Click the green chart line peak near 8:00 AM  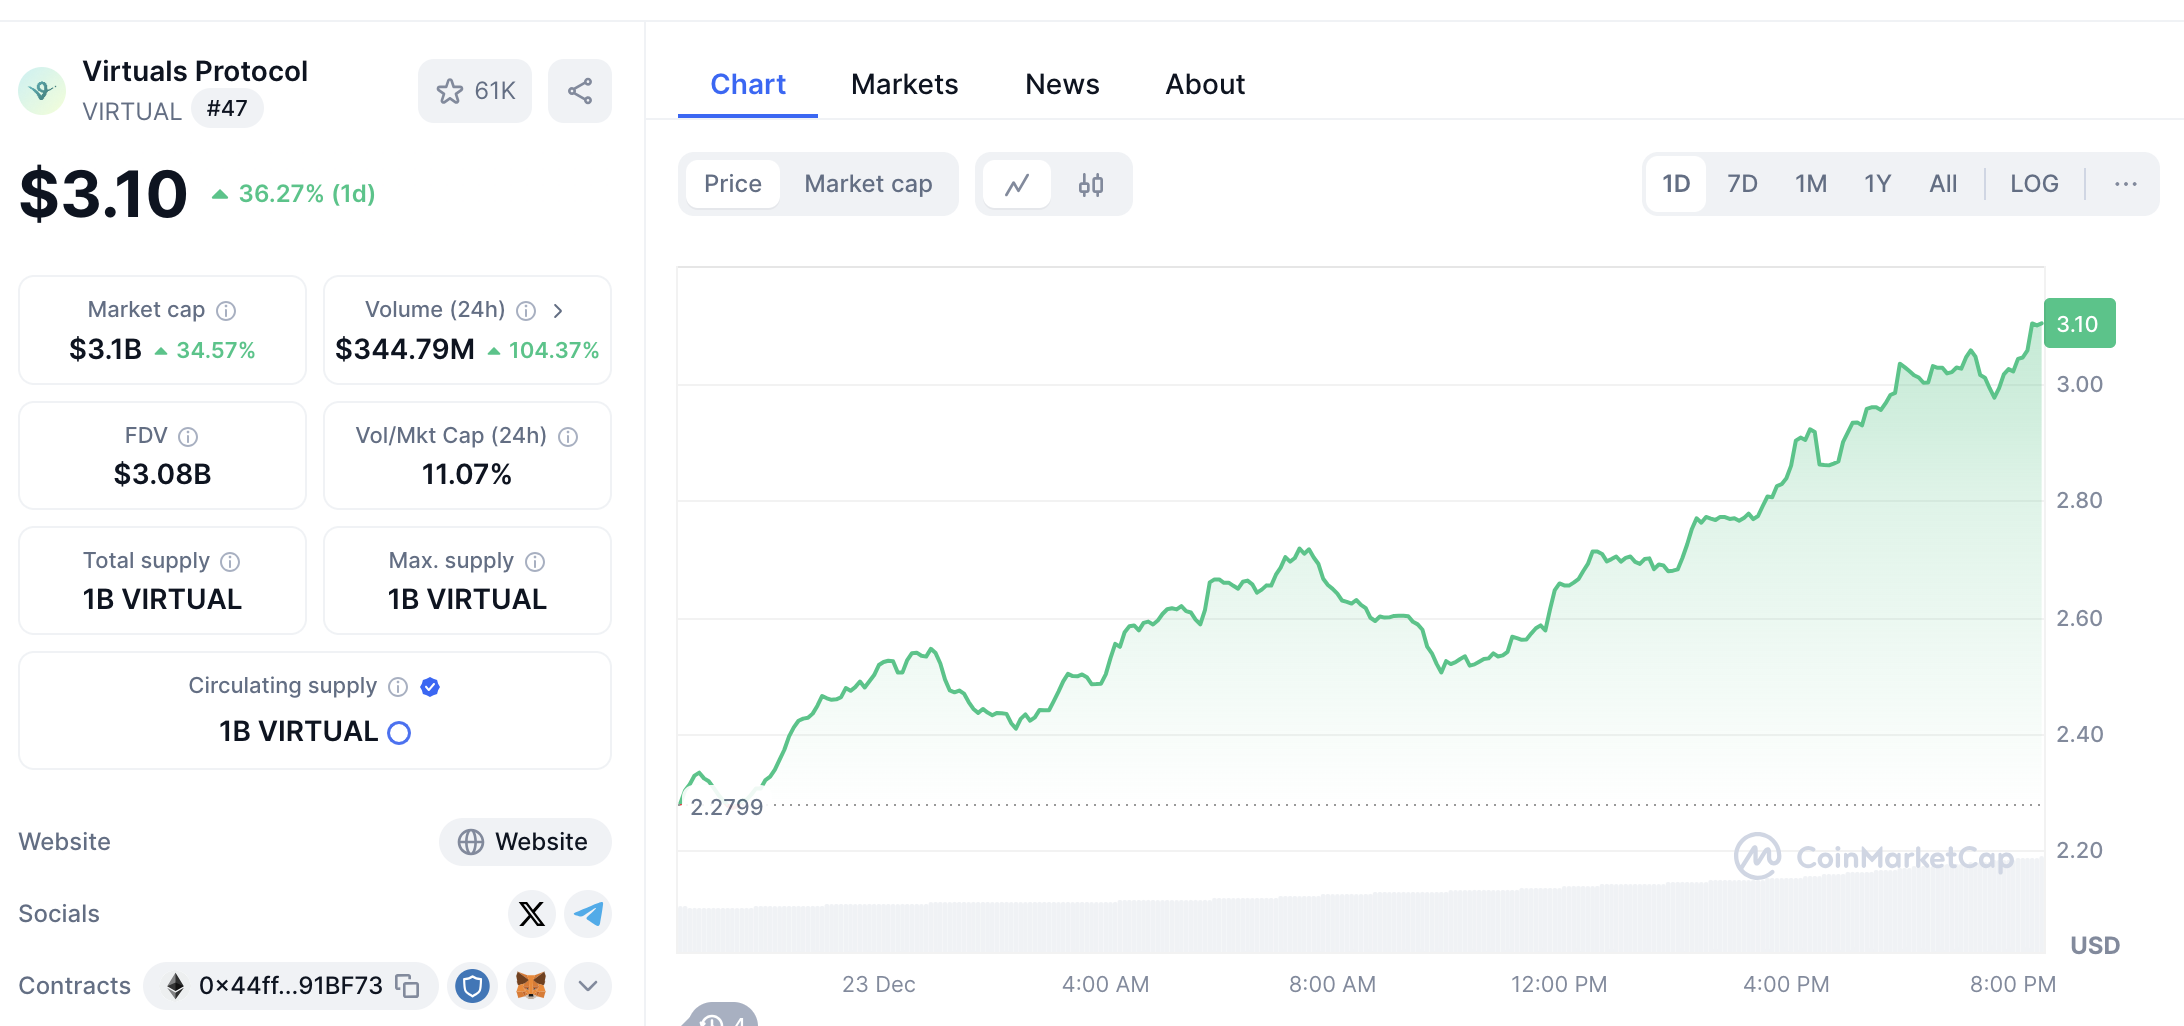click(1302, 550)
